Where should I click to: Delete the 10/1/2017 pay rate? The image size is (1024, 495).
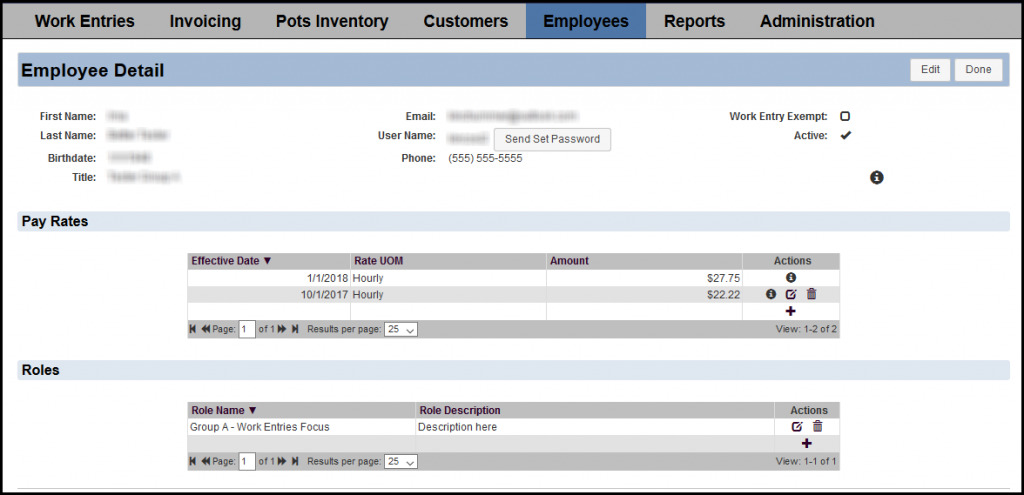(x=811, y=295)
